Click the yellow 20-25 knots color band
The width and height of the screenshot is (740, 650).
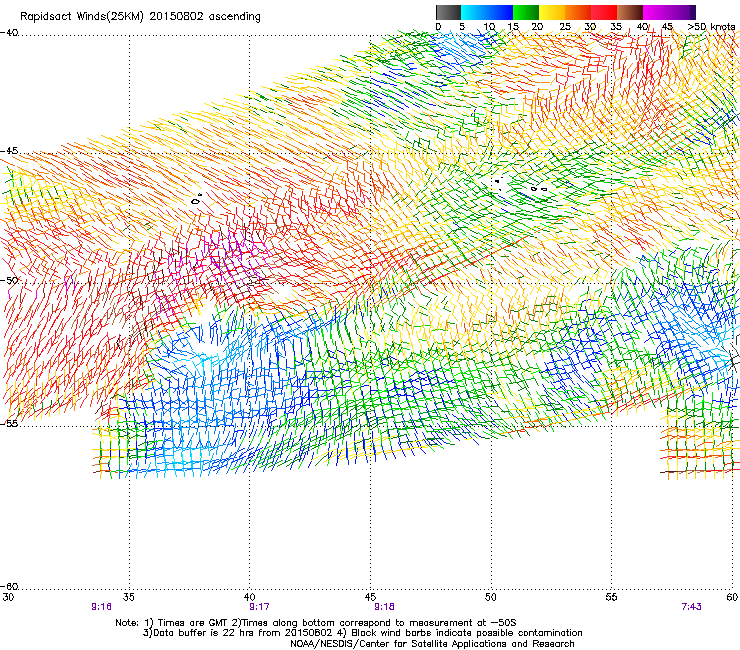point(552,12)
